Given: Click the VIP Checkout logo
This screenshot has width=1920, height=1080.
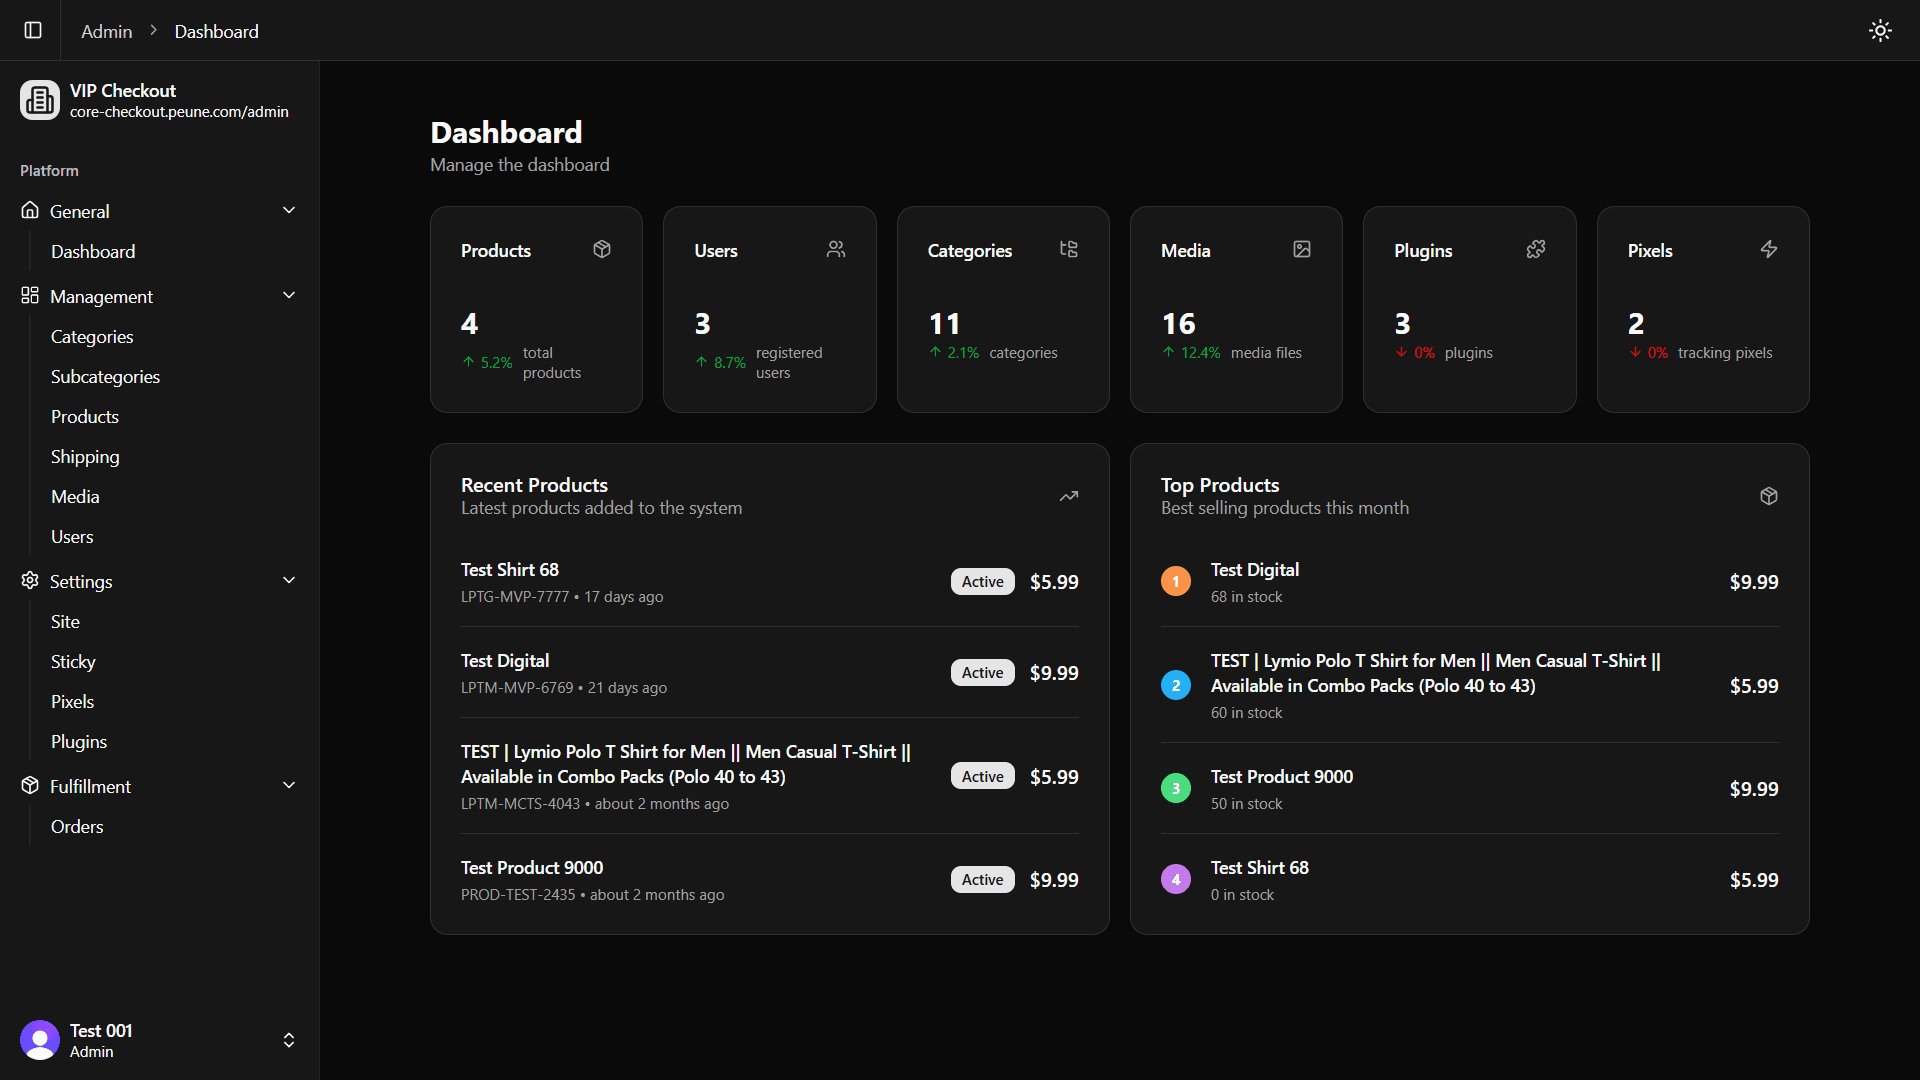Looking at the screenshot, I should tap(40, 100).
